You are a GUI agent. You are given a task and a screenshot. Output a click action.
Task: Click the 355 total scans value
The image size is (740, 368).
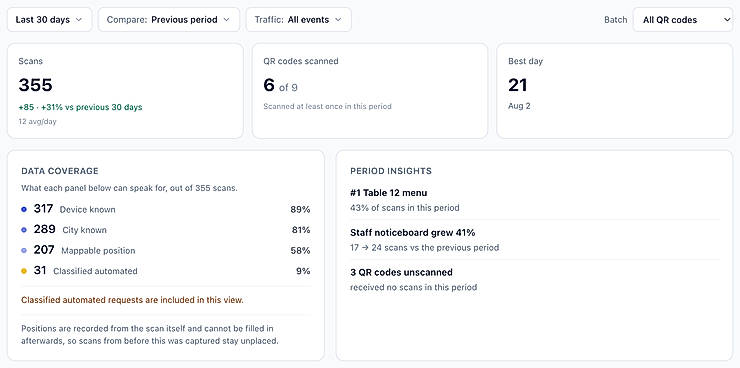35,85
